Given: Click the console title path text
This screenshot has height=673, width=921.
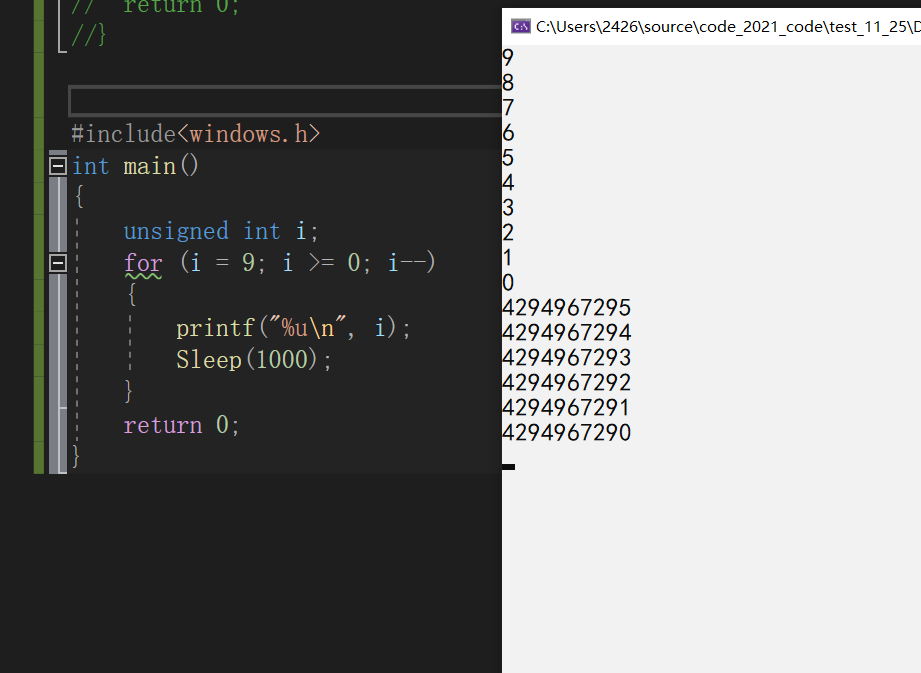Looking at the screenshot, I should 728,27.
